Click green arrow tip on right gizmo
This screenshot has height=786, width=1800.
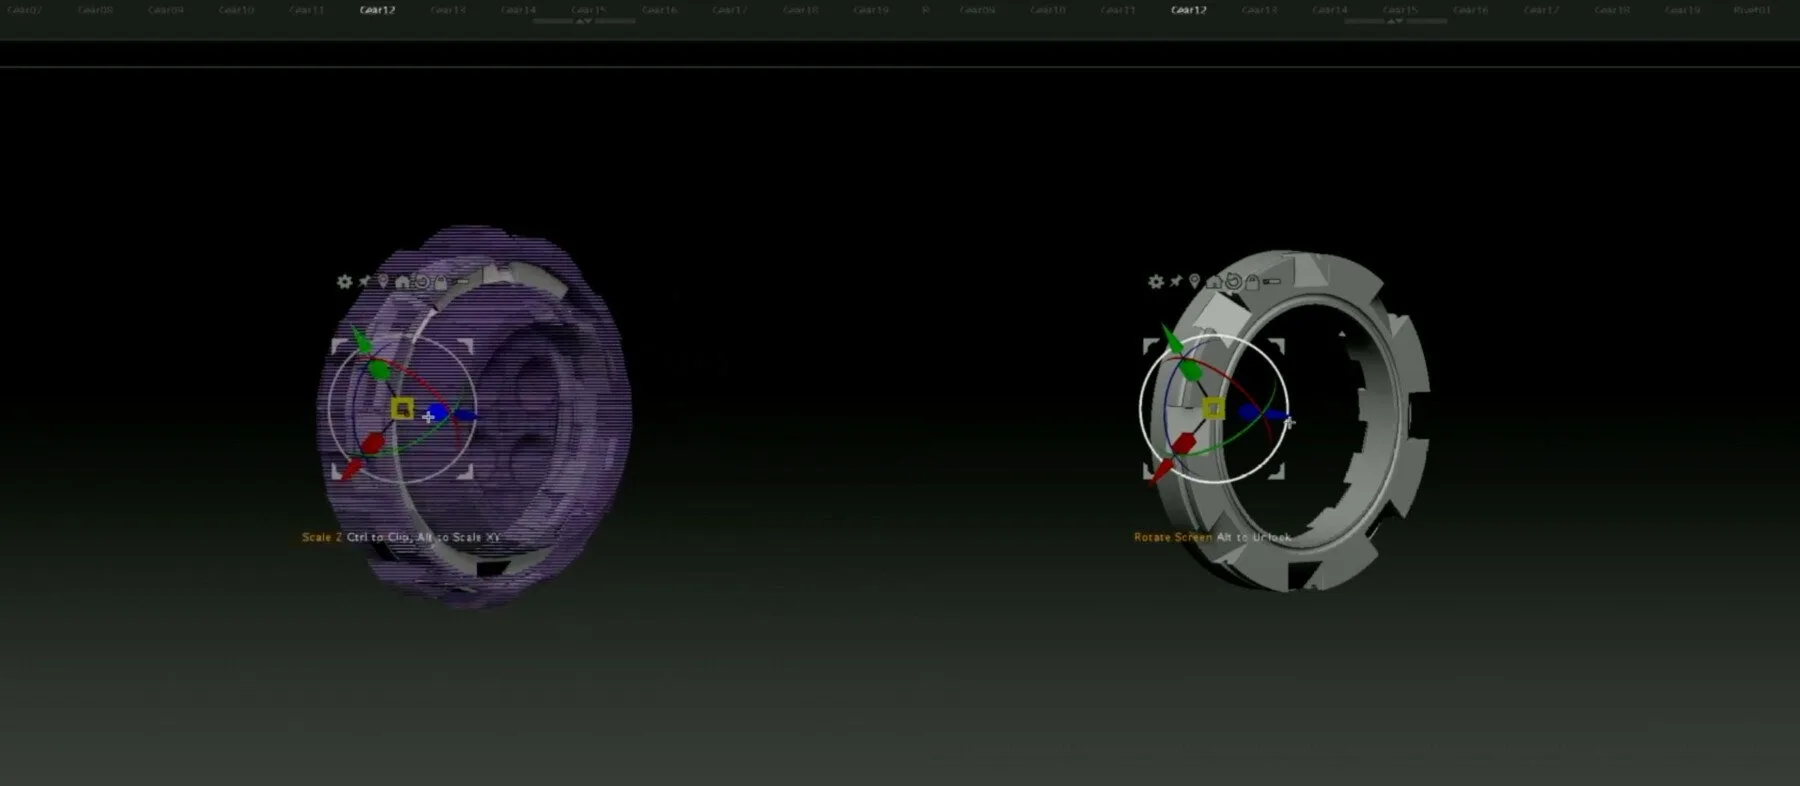(1172, 340)
